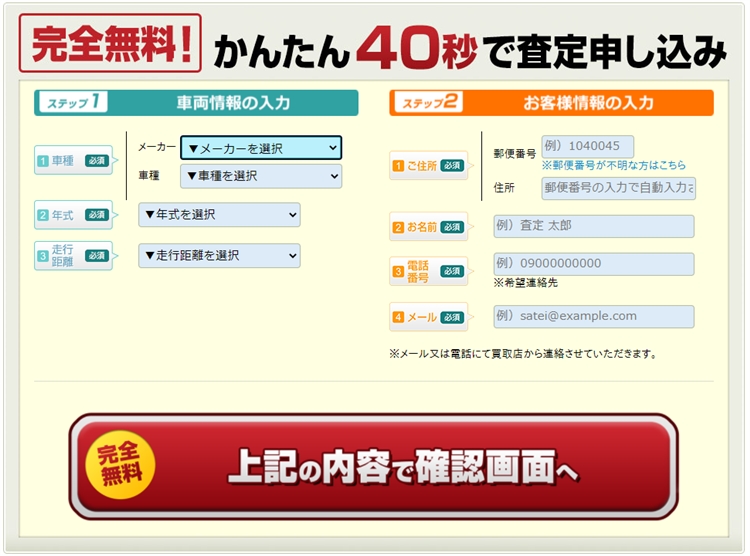This screenshot has height=556, width=750.
Task: Expand the 車種を選択 dropdown
Action: pyautogui.click(x=260, y=176)
